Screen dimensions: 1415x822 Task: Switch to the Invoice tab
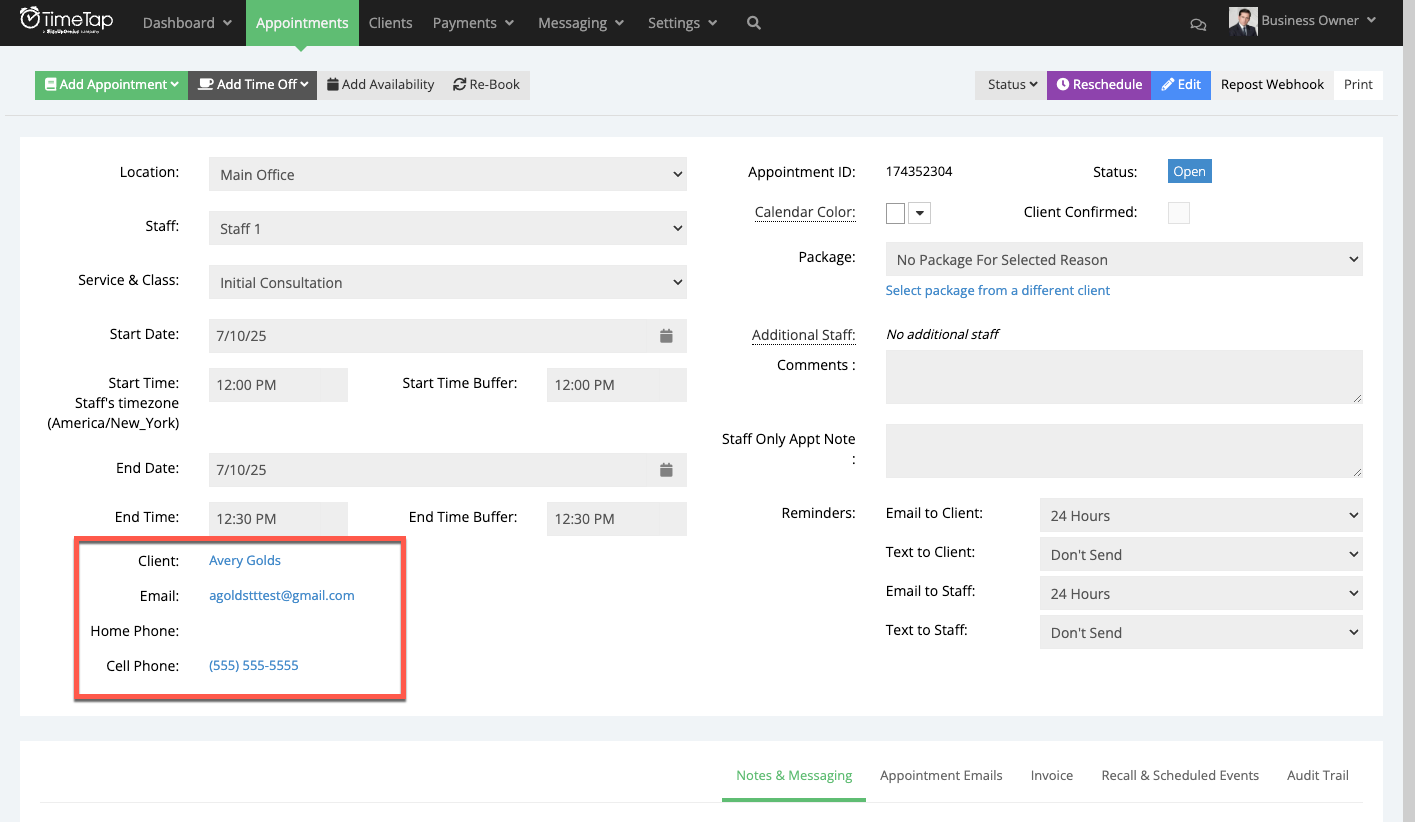[x=1051, y=775]
